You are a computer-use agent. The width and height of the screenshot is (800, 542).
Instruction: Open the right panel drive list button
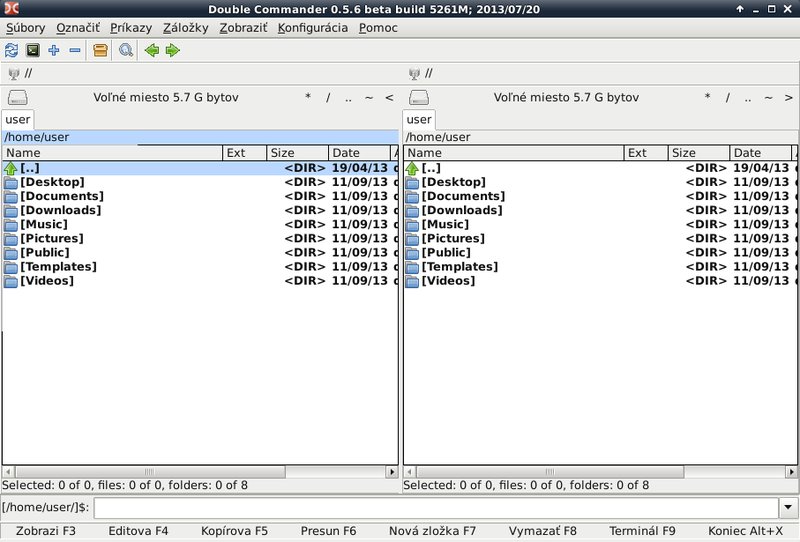419,97
